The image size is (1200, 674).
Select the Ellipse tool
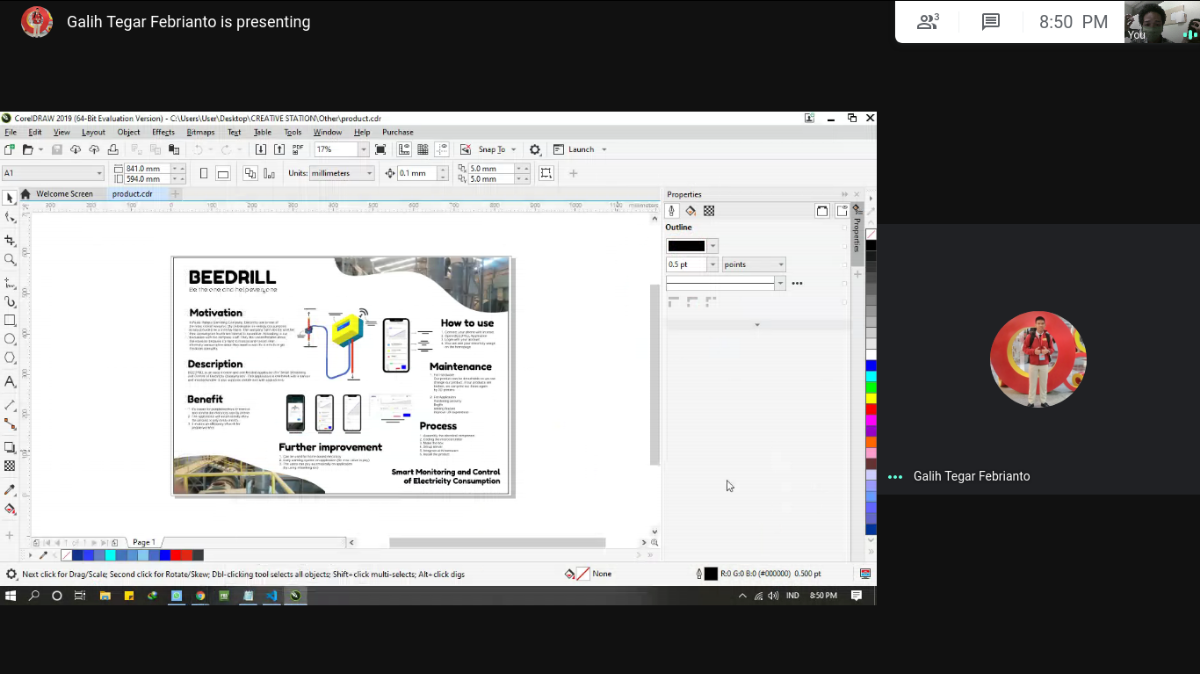10,339
